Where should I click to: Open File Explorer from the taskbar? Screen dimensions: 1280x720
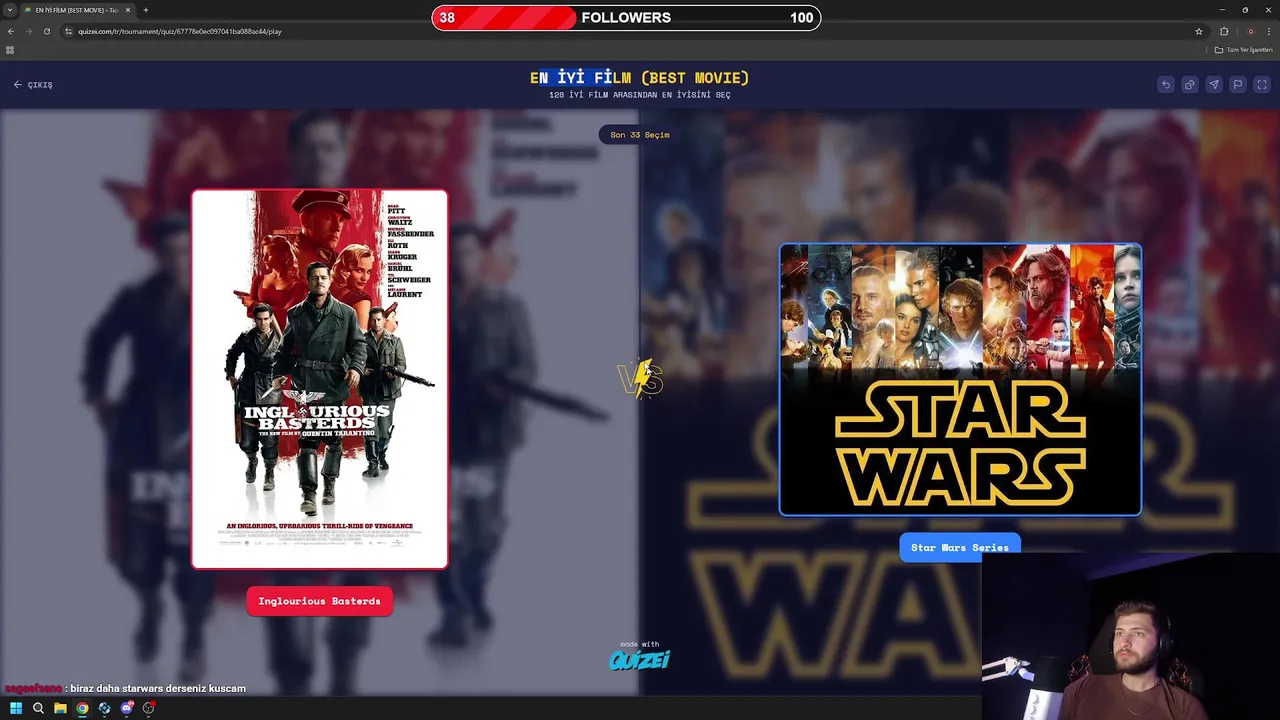[x=60, y=708]
